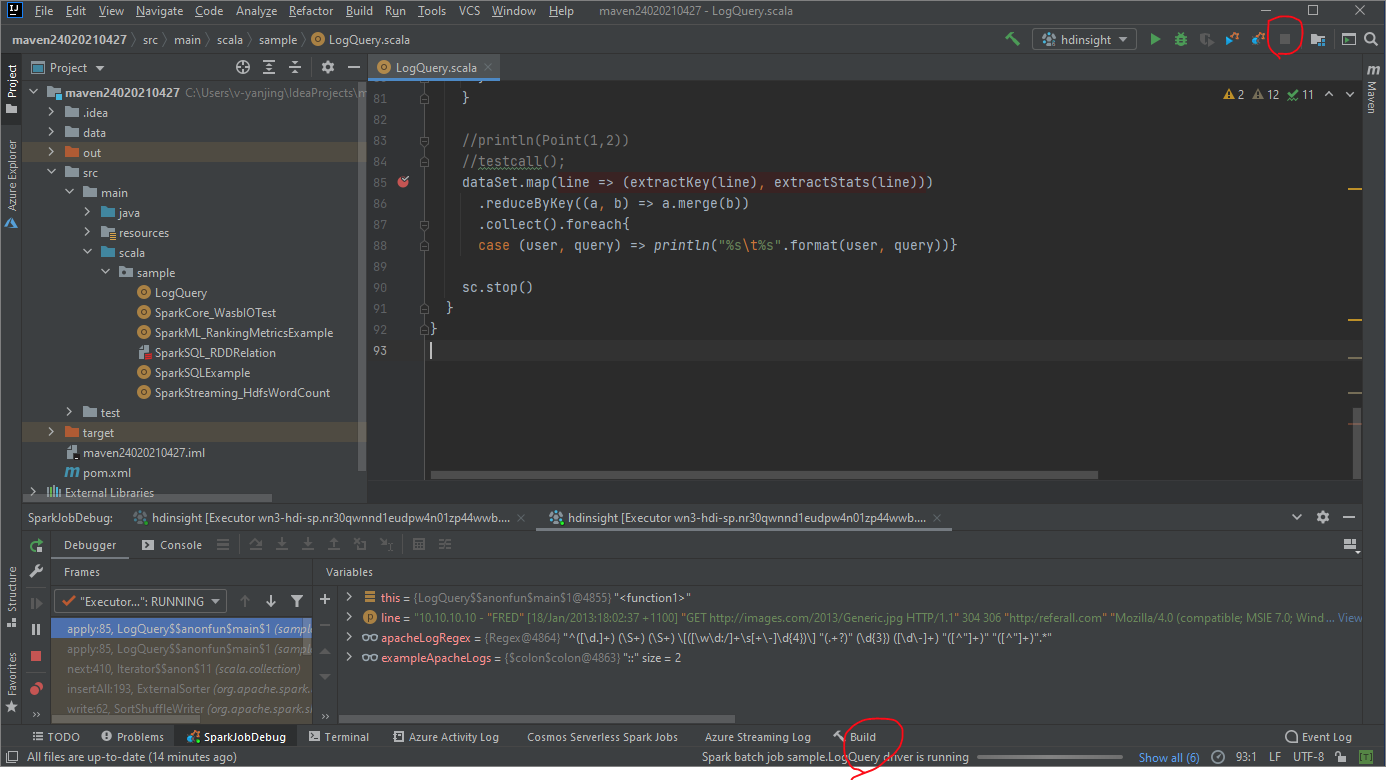Stop the running Spark job
Viewport: 1386px width, 780px height.
pos(1284,38)
